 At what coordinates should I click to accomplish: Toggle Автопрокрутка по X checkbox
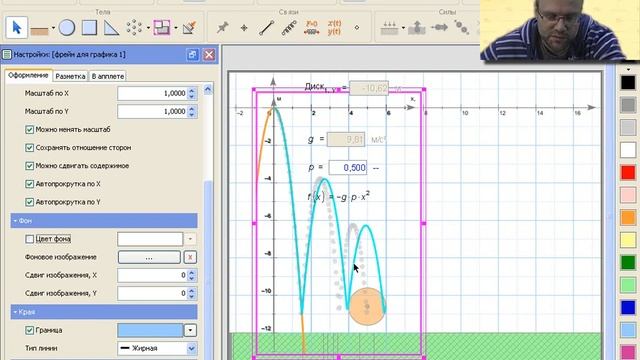[29, 184]
